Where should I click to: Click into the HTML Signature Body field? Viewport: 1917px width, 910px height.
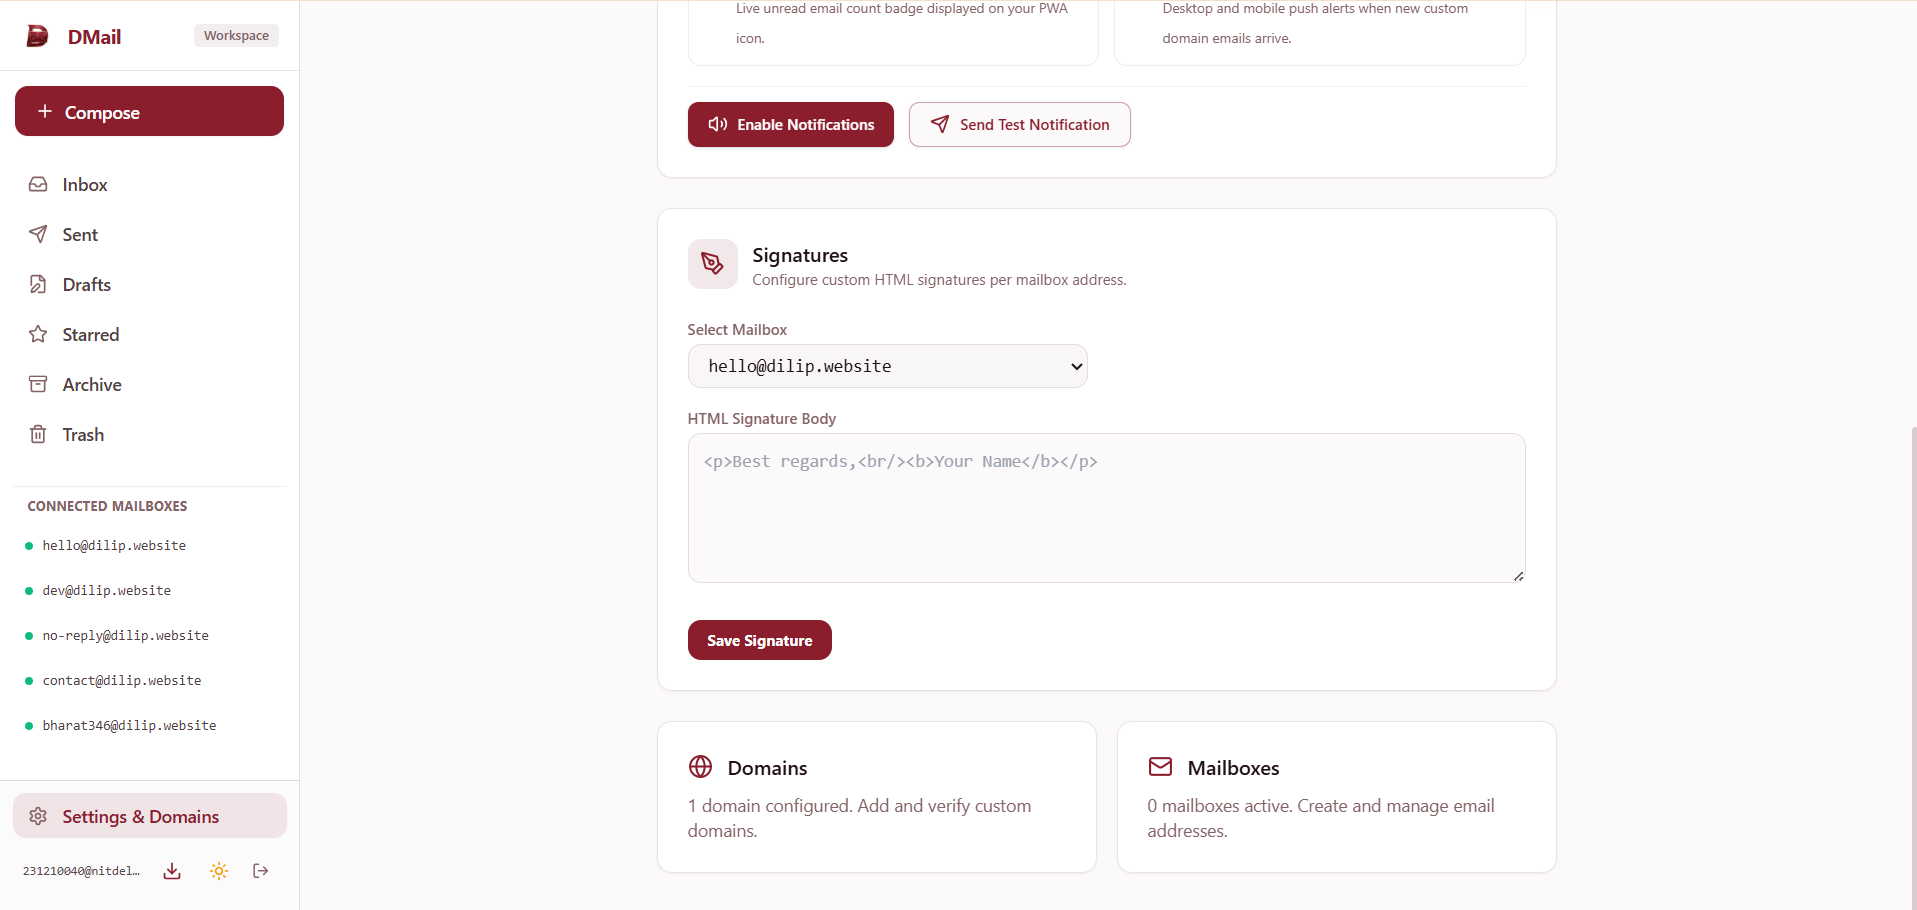(1106, 508)
